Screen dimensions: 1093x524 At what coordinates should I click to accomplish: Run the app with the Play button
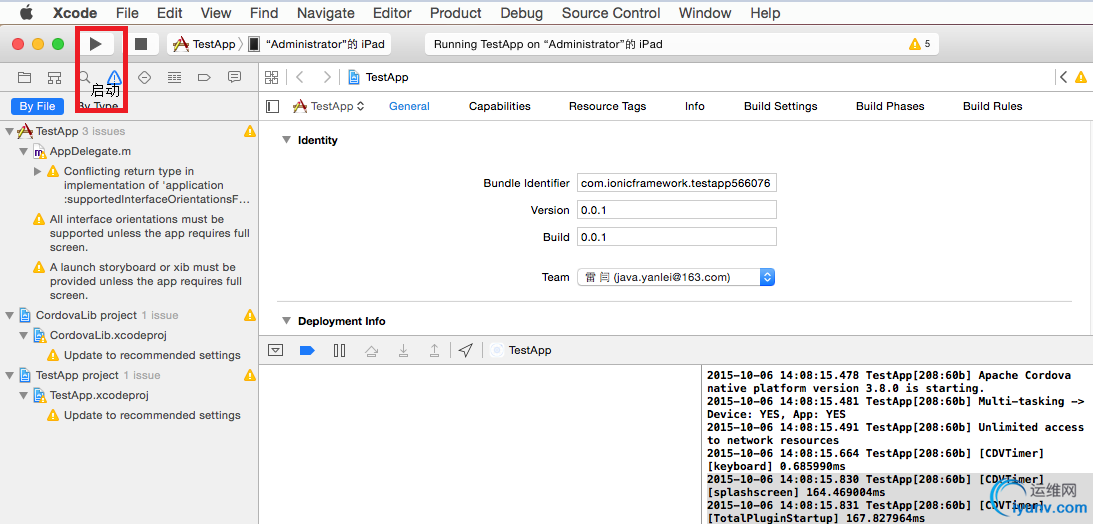pyautogui.click(x=96, y=44)
